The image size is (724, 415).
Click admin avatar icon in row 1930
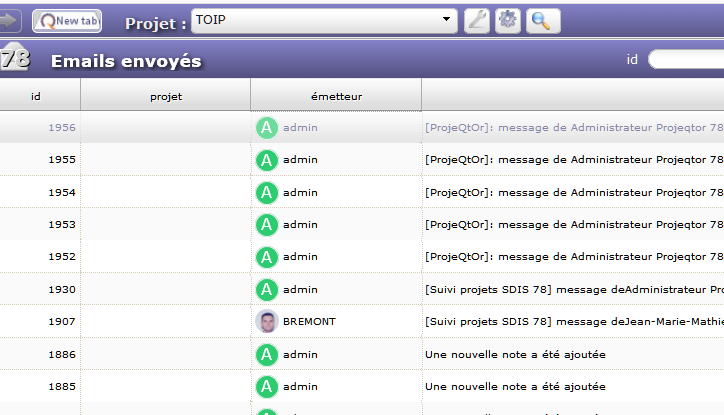pyautogui.click(x=266, y=290)
